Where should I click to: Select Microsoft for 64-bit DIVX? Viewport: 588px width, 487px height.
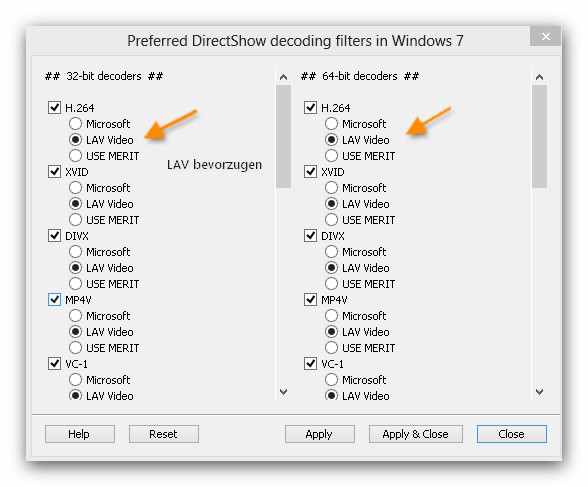(x=332, y=252)
